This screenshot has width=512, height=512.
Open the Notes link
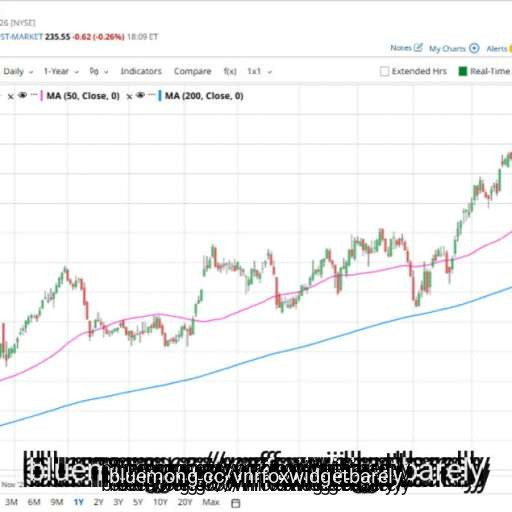pos(401,48)
